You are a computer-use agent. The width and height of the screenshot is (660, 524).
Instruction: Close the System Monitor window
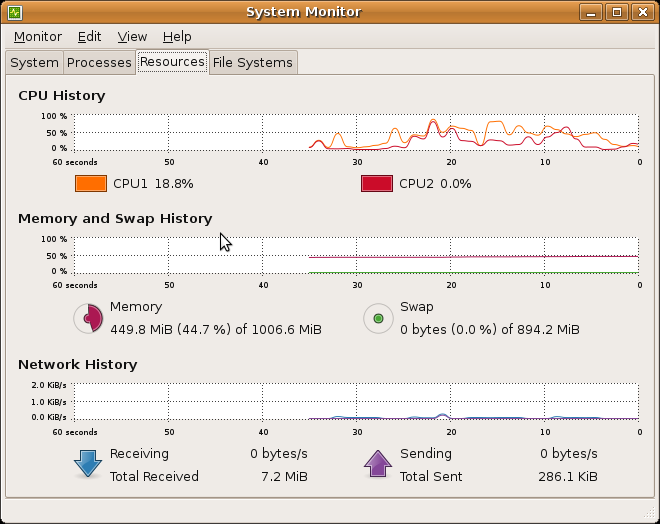point(643,12)
